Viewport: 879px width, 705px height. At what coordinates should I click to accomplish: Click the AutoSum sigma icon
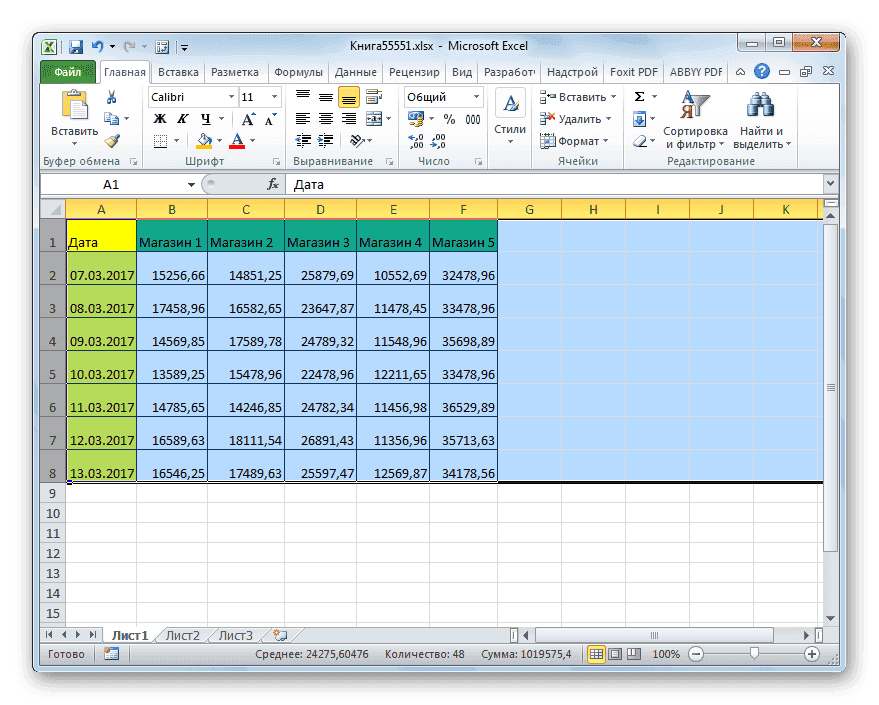coord(640,97)
